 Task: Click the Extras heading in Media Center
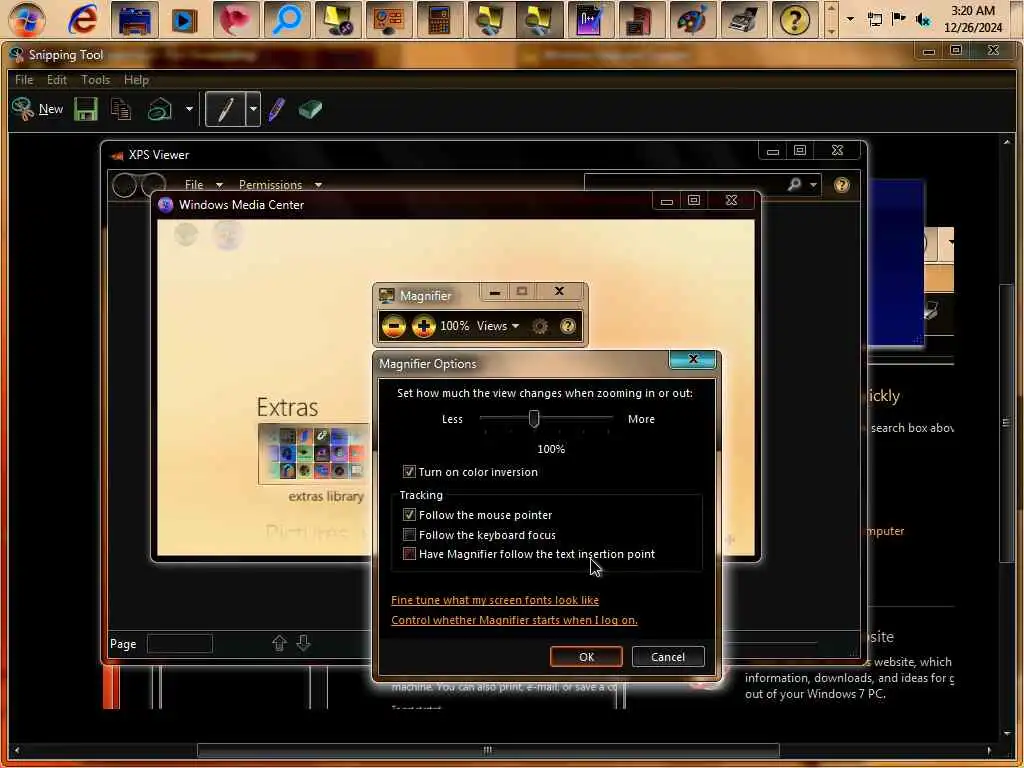coord(287,408)
